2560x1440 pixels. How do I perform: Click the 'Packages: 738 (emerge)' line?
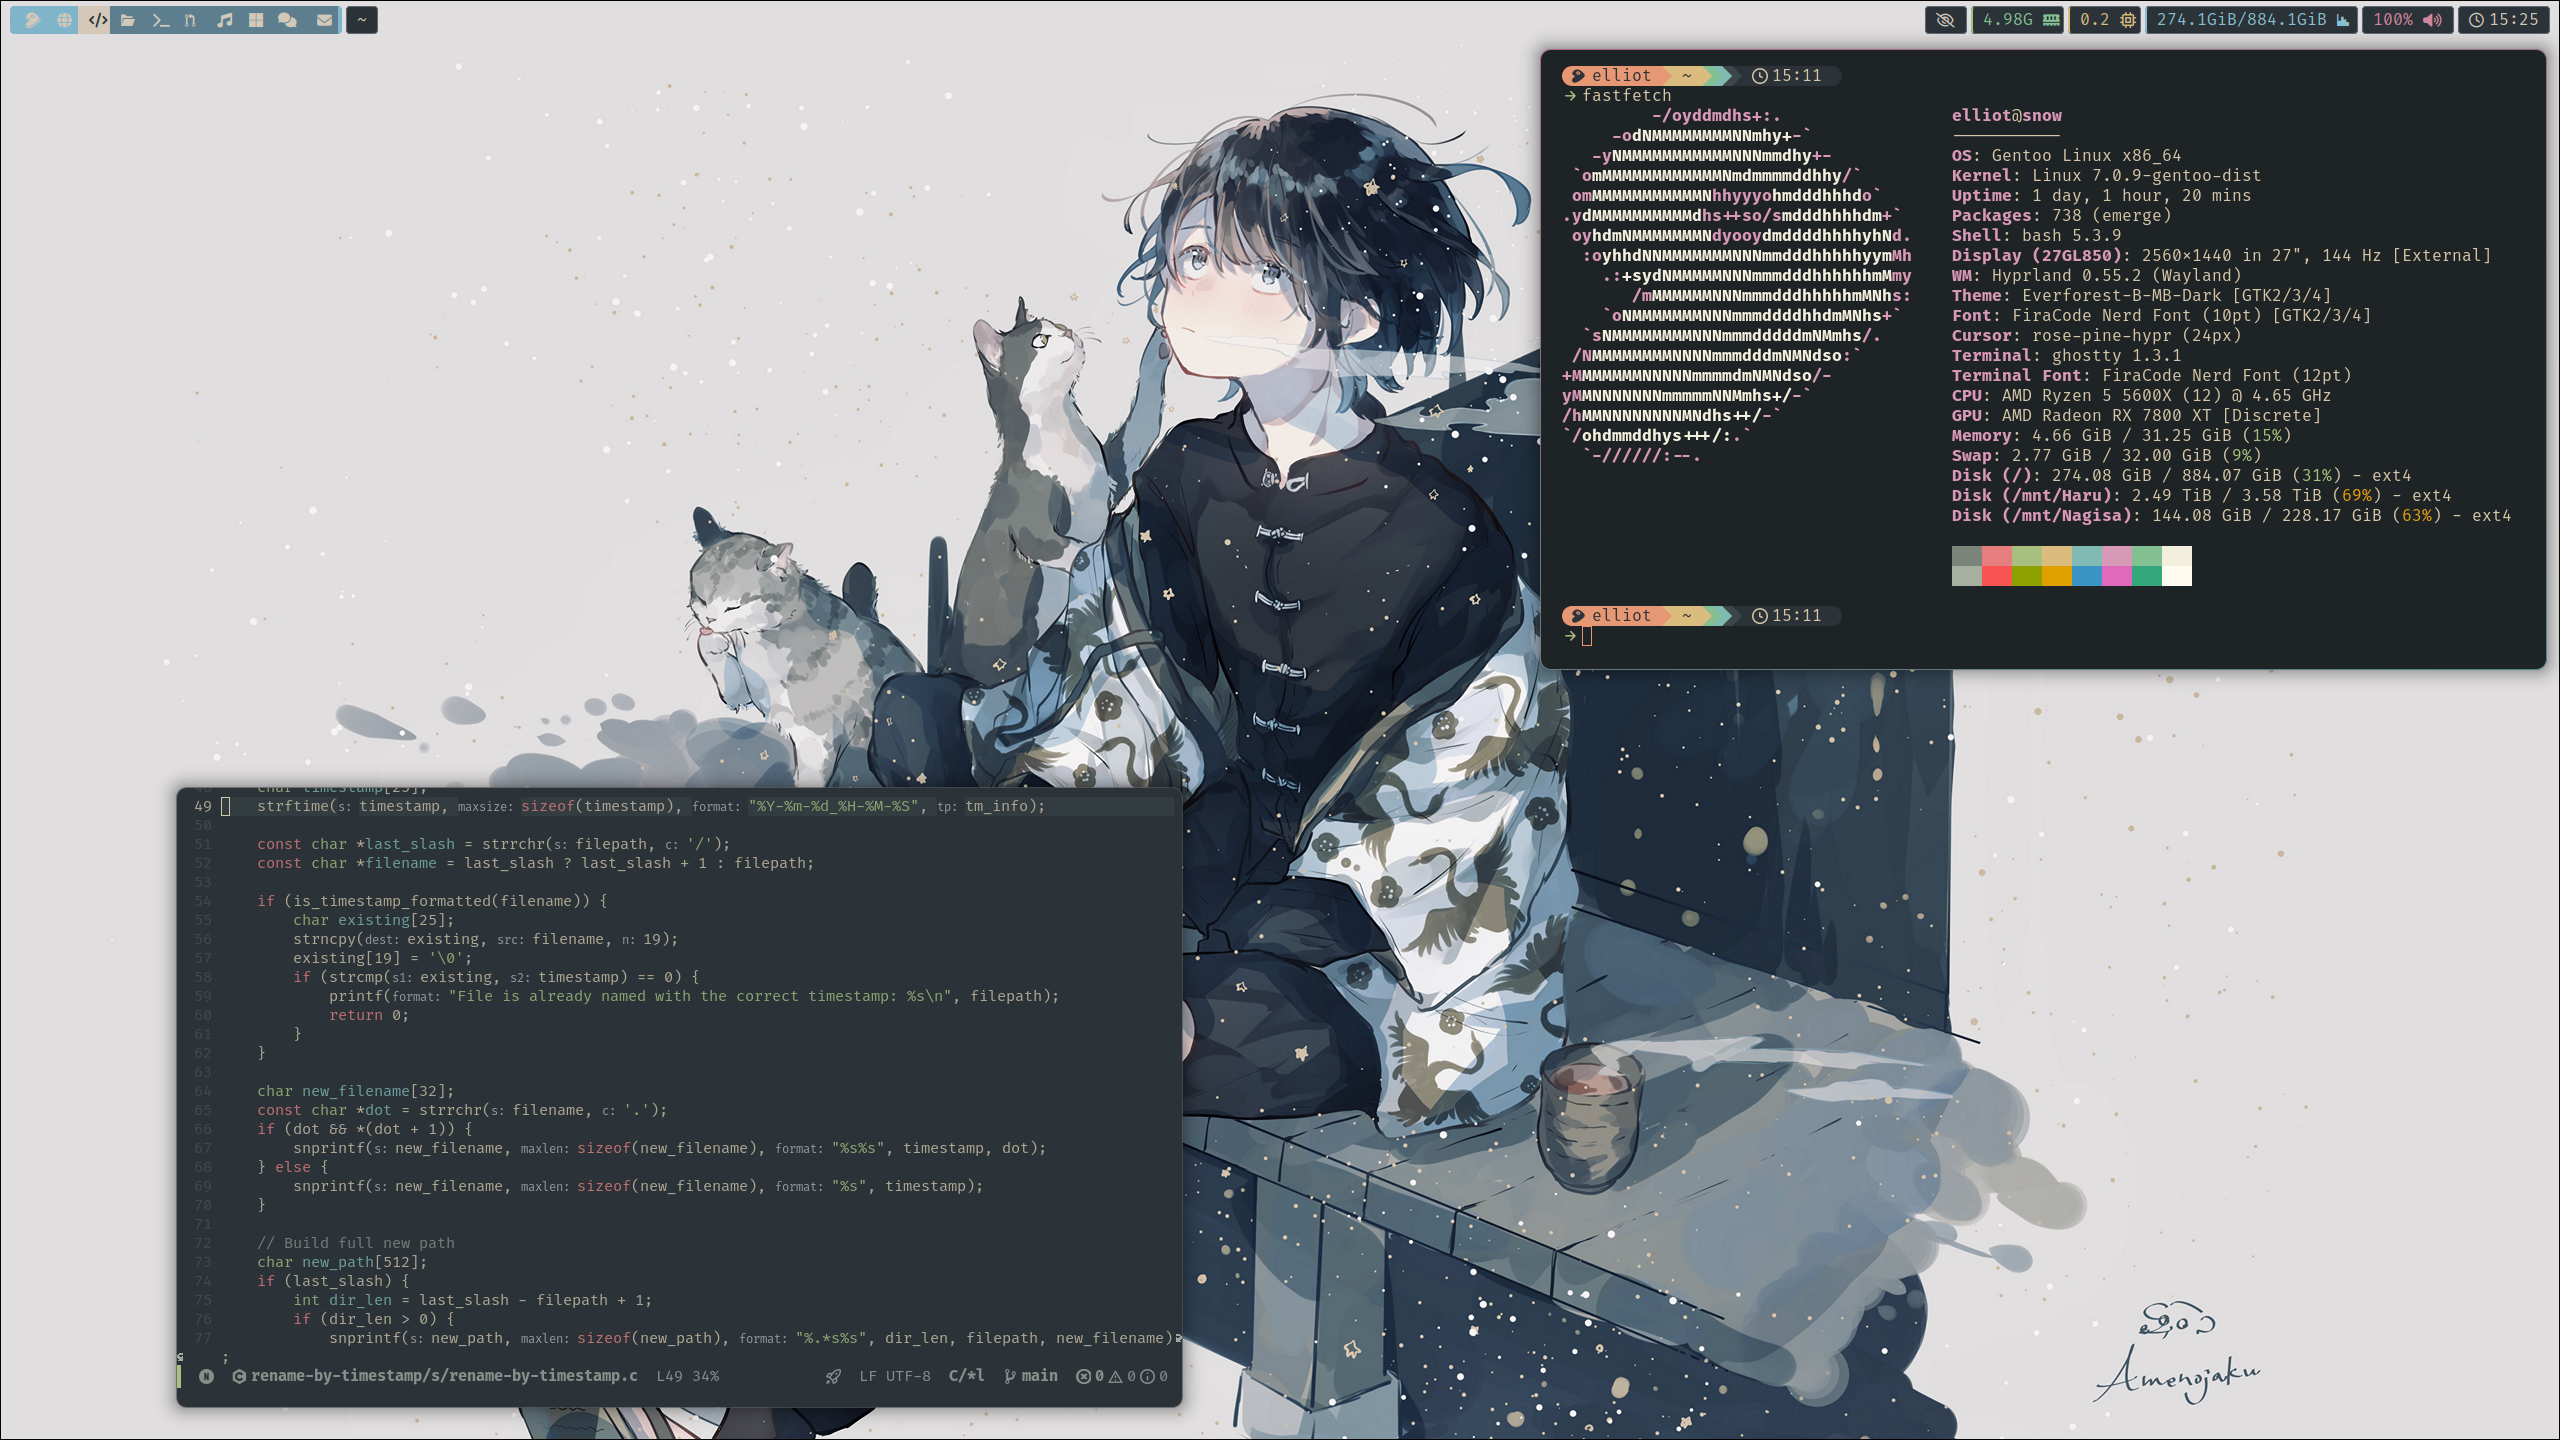tap(2061, 215)
